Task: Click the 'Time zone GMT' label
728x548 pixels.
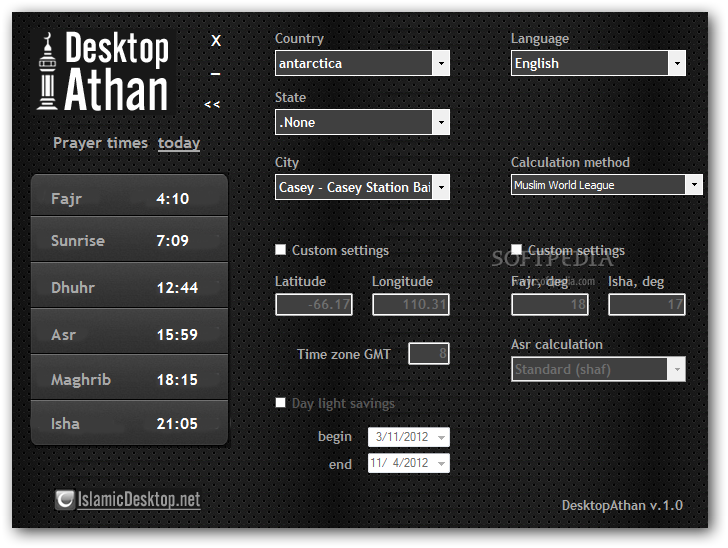Action: coord(344,354)
